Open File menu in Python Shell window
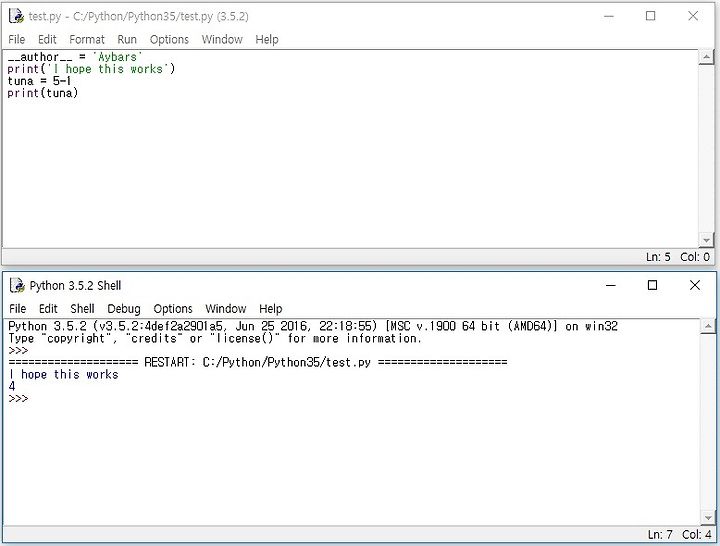Image resolution: width=720 pixels, height=546 pixels. point(17,309)
